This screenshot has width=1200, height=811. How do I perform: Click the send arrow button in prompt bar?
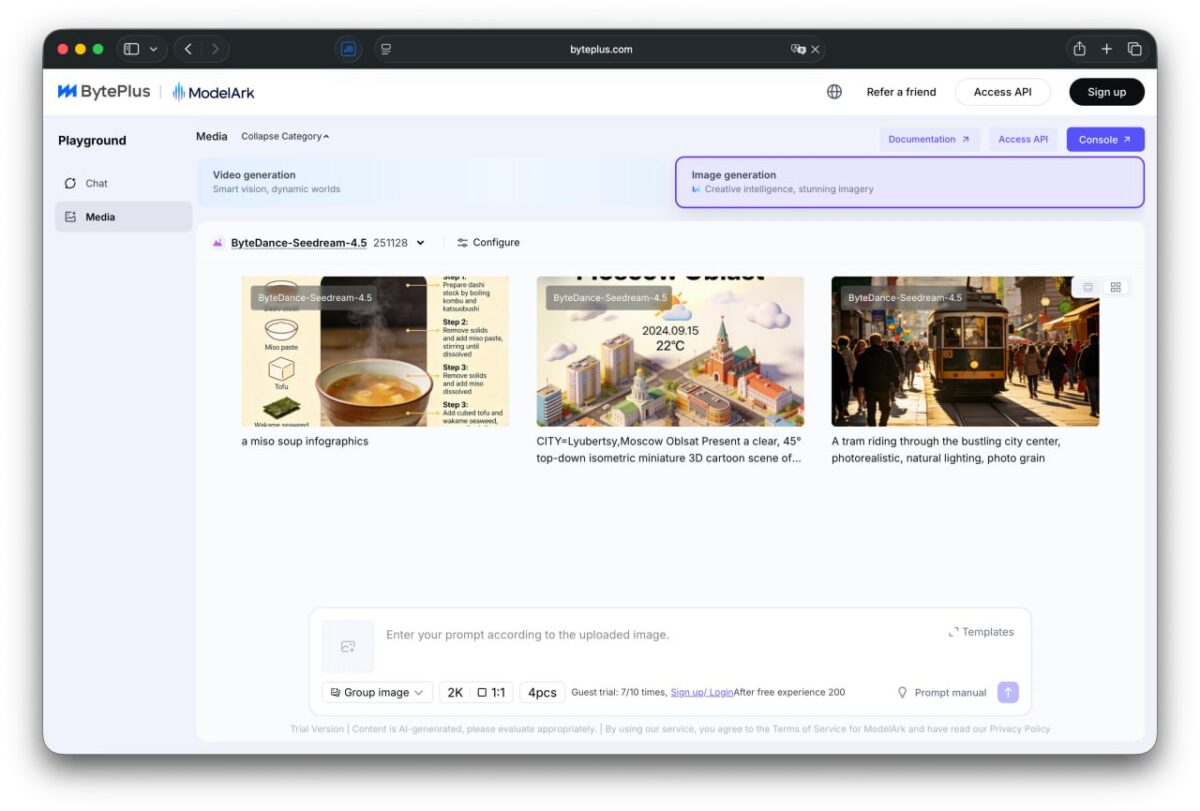click(1007, 692)
